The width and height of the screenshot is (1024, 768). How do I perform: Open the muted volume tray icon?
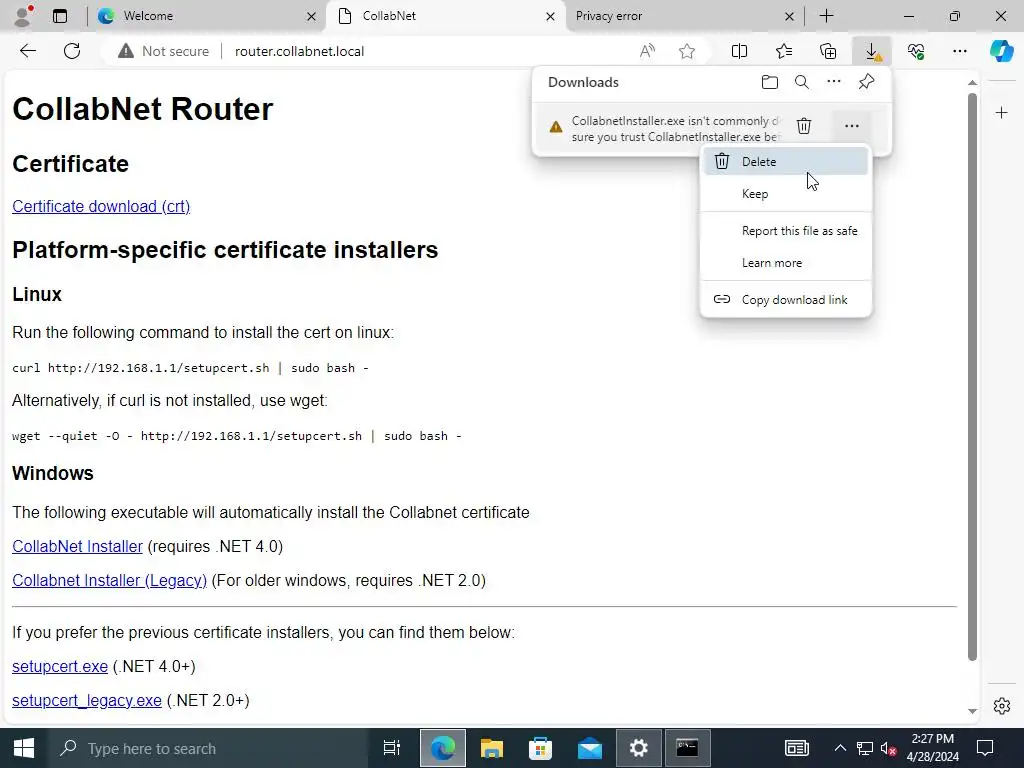888,748
